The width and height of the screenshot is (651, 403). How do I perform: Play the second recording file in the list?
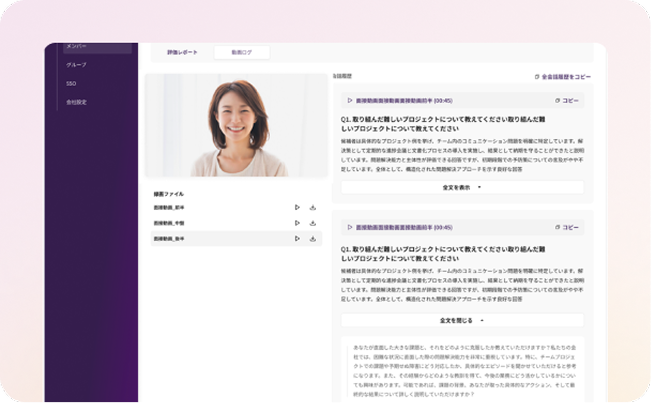297,223
